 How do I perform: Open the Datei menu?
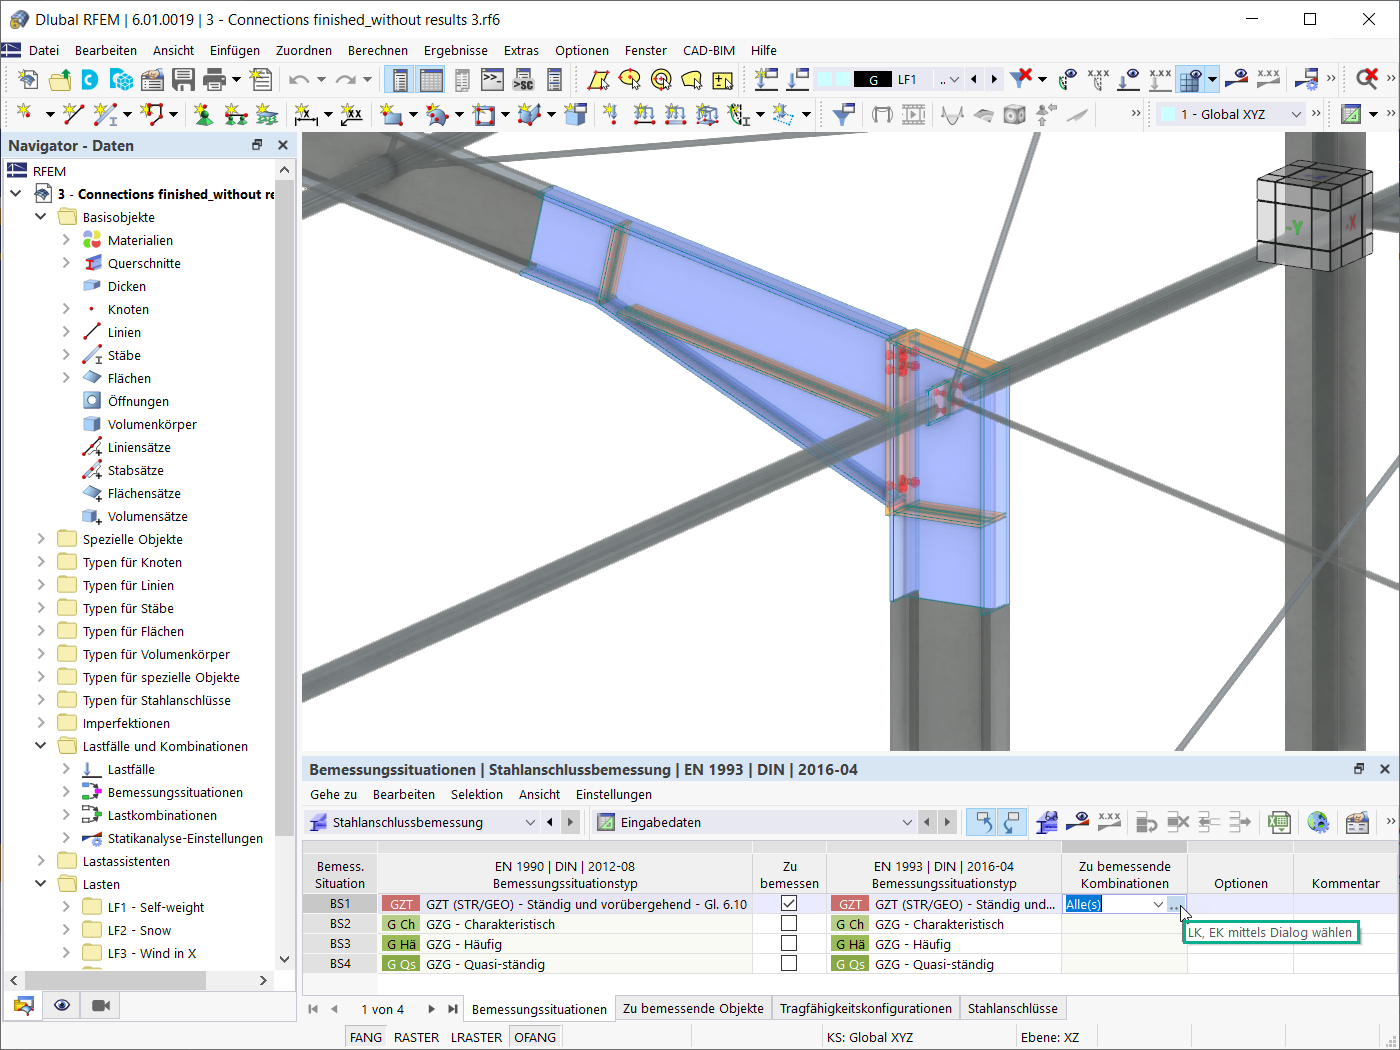coord(44,50)
